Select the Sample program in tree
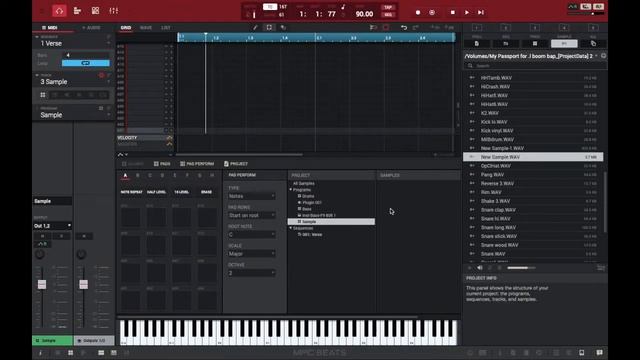 click(x=331, y=222)
